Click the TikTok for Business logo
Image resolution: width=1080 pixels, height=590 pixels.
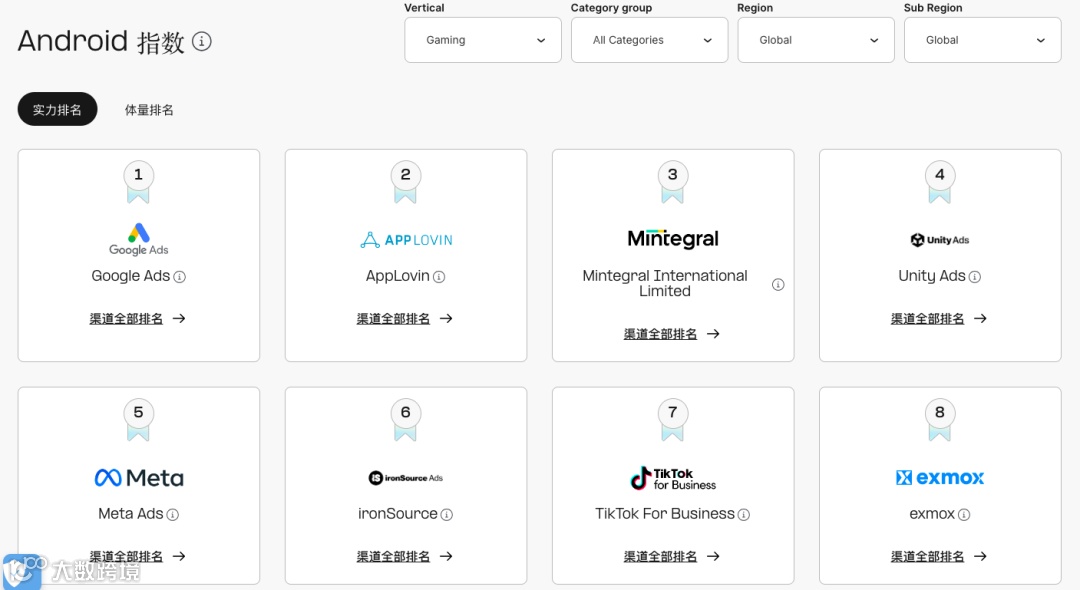click(673, 478)
